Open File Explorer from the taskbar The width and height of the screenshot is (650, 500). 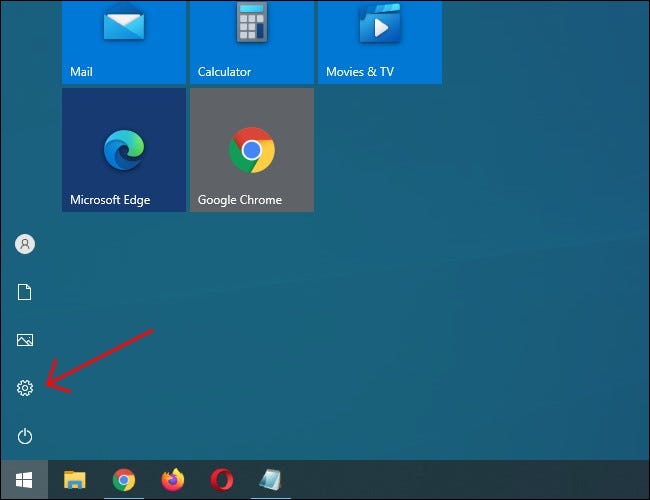(x=75, y=480)
